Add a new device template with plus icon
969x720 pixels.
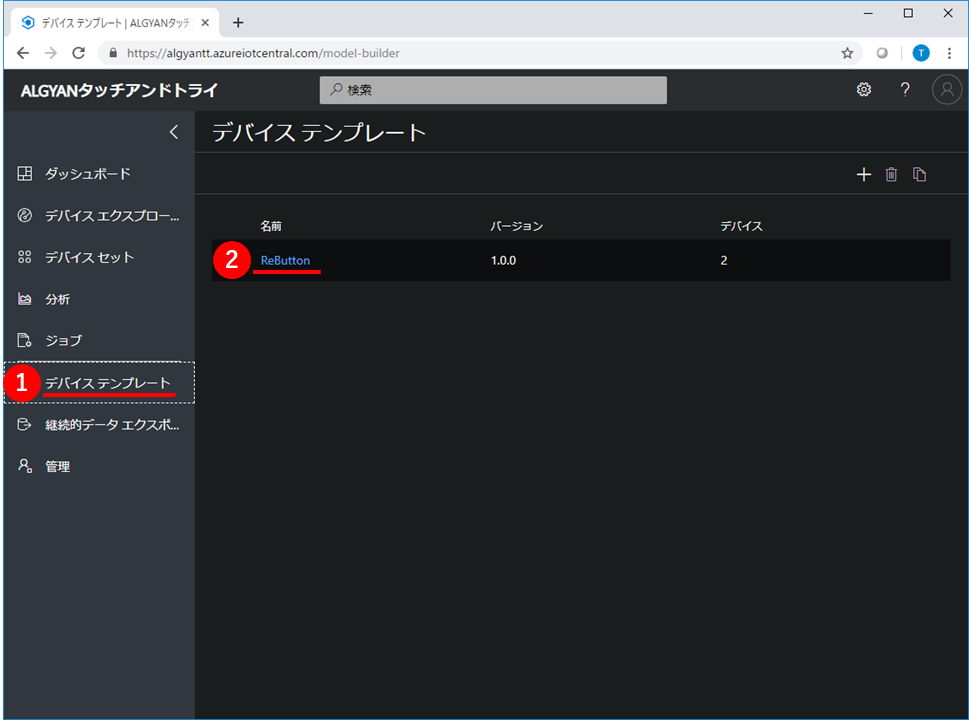863,174
